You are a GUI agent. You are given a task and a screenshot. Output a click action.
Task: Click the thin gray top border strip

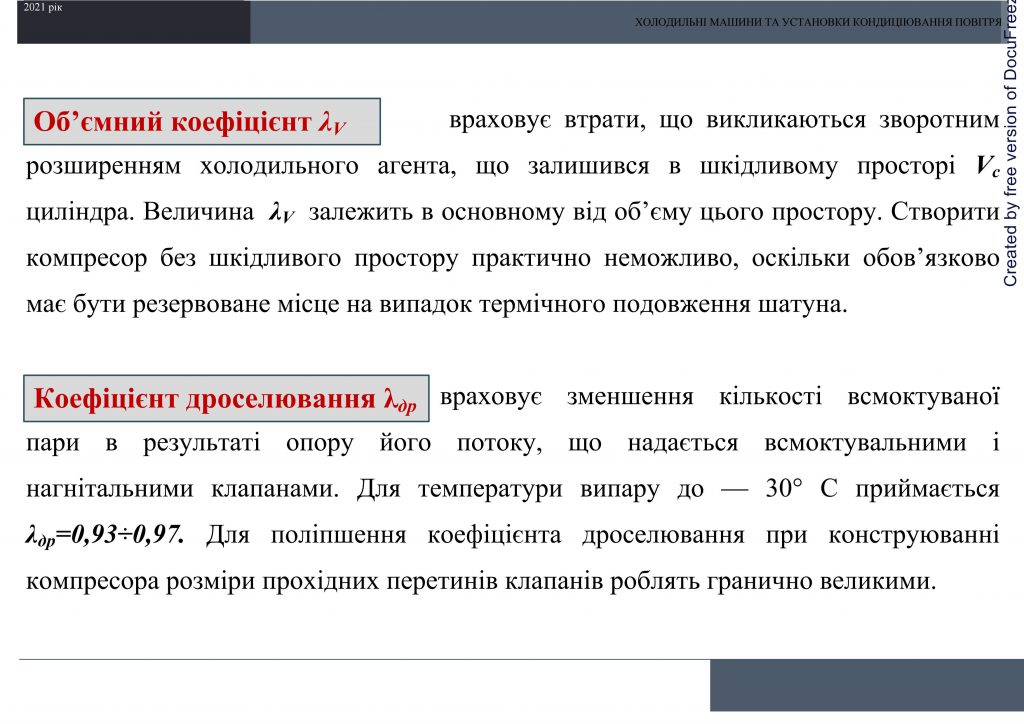click(x=500, y=2)
